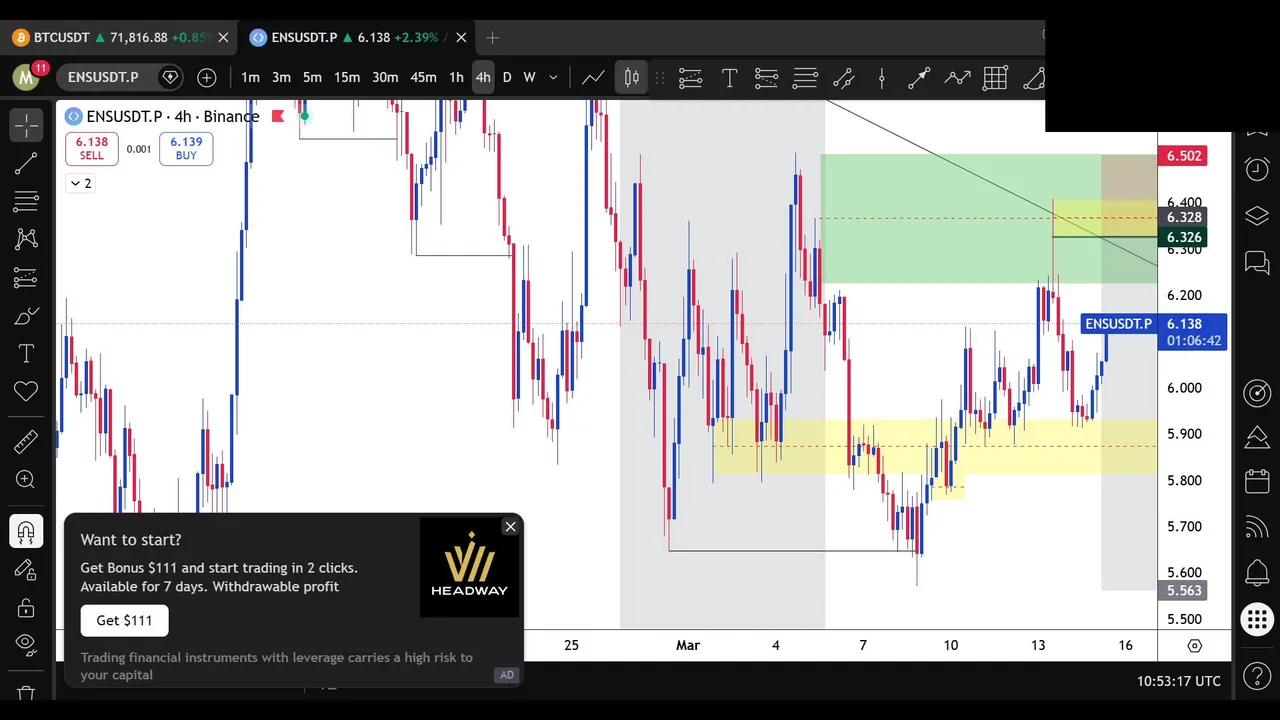The width and height of the screenshot is (1280, 720).
Task: Select the 15m timeframe
Action: [347, 77]
